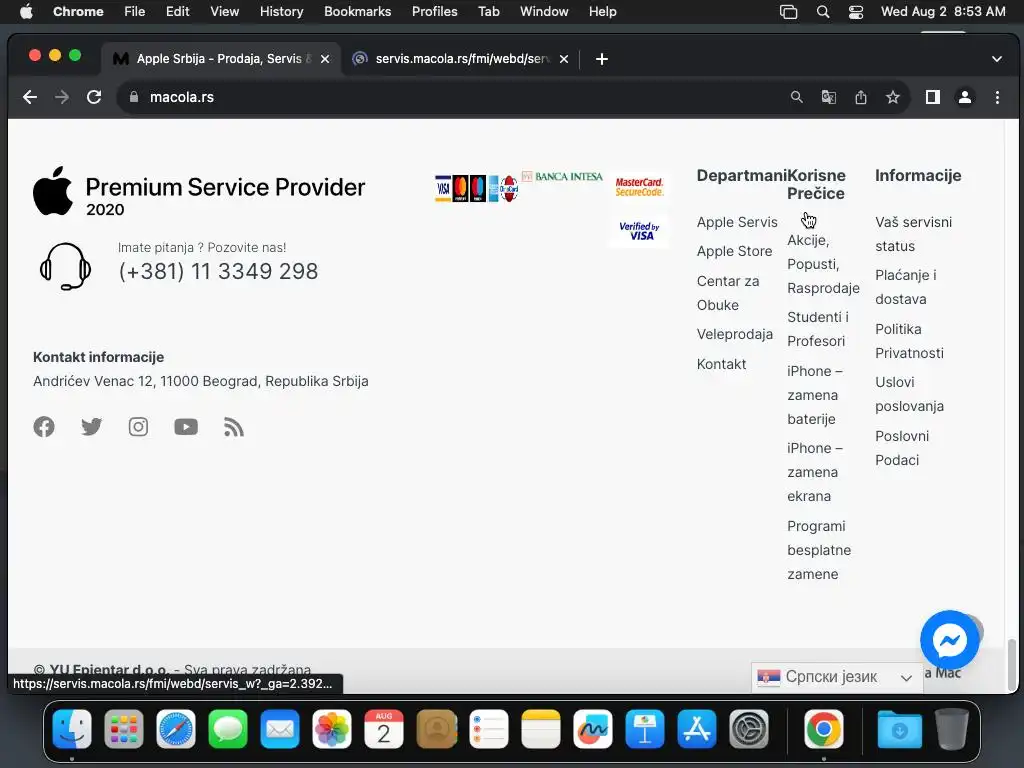Open iPhone – zamena ekrana link
This screenshot has height=768, width=1024.
point(815,472)
